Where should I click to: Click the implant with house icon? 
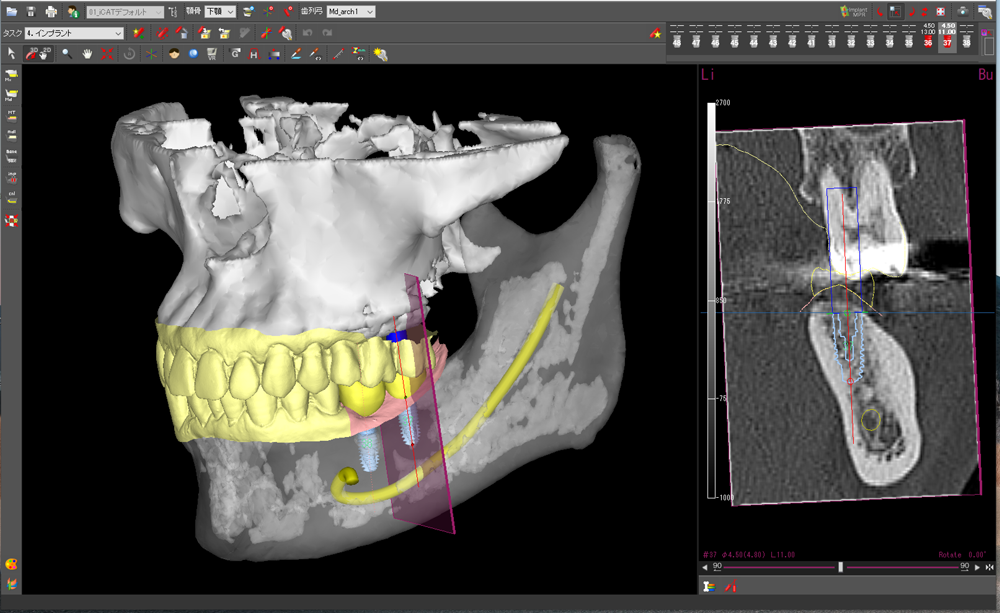(182, 33)
